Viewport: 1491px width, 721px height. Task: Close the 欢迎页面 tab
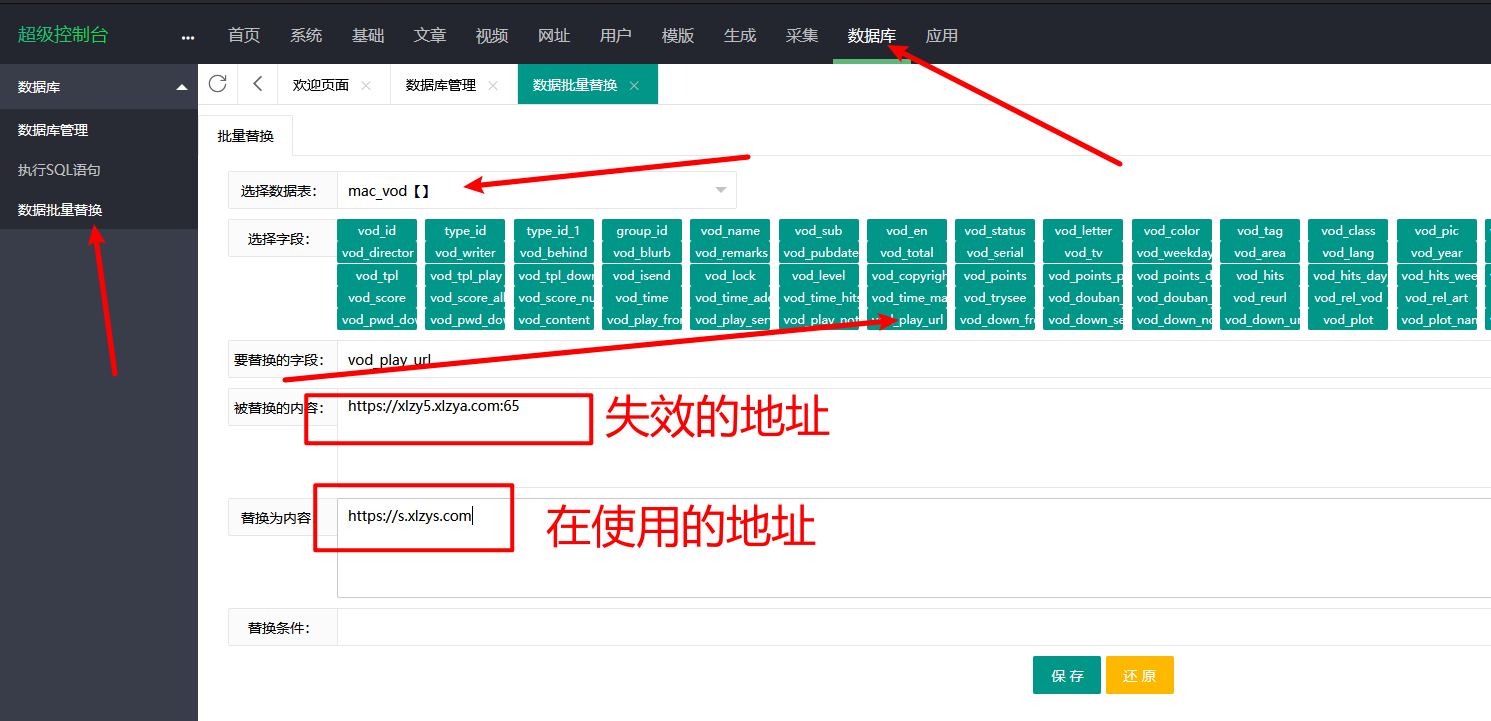pos(366,86)
